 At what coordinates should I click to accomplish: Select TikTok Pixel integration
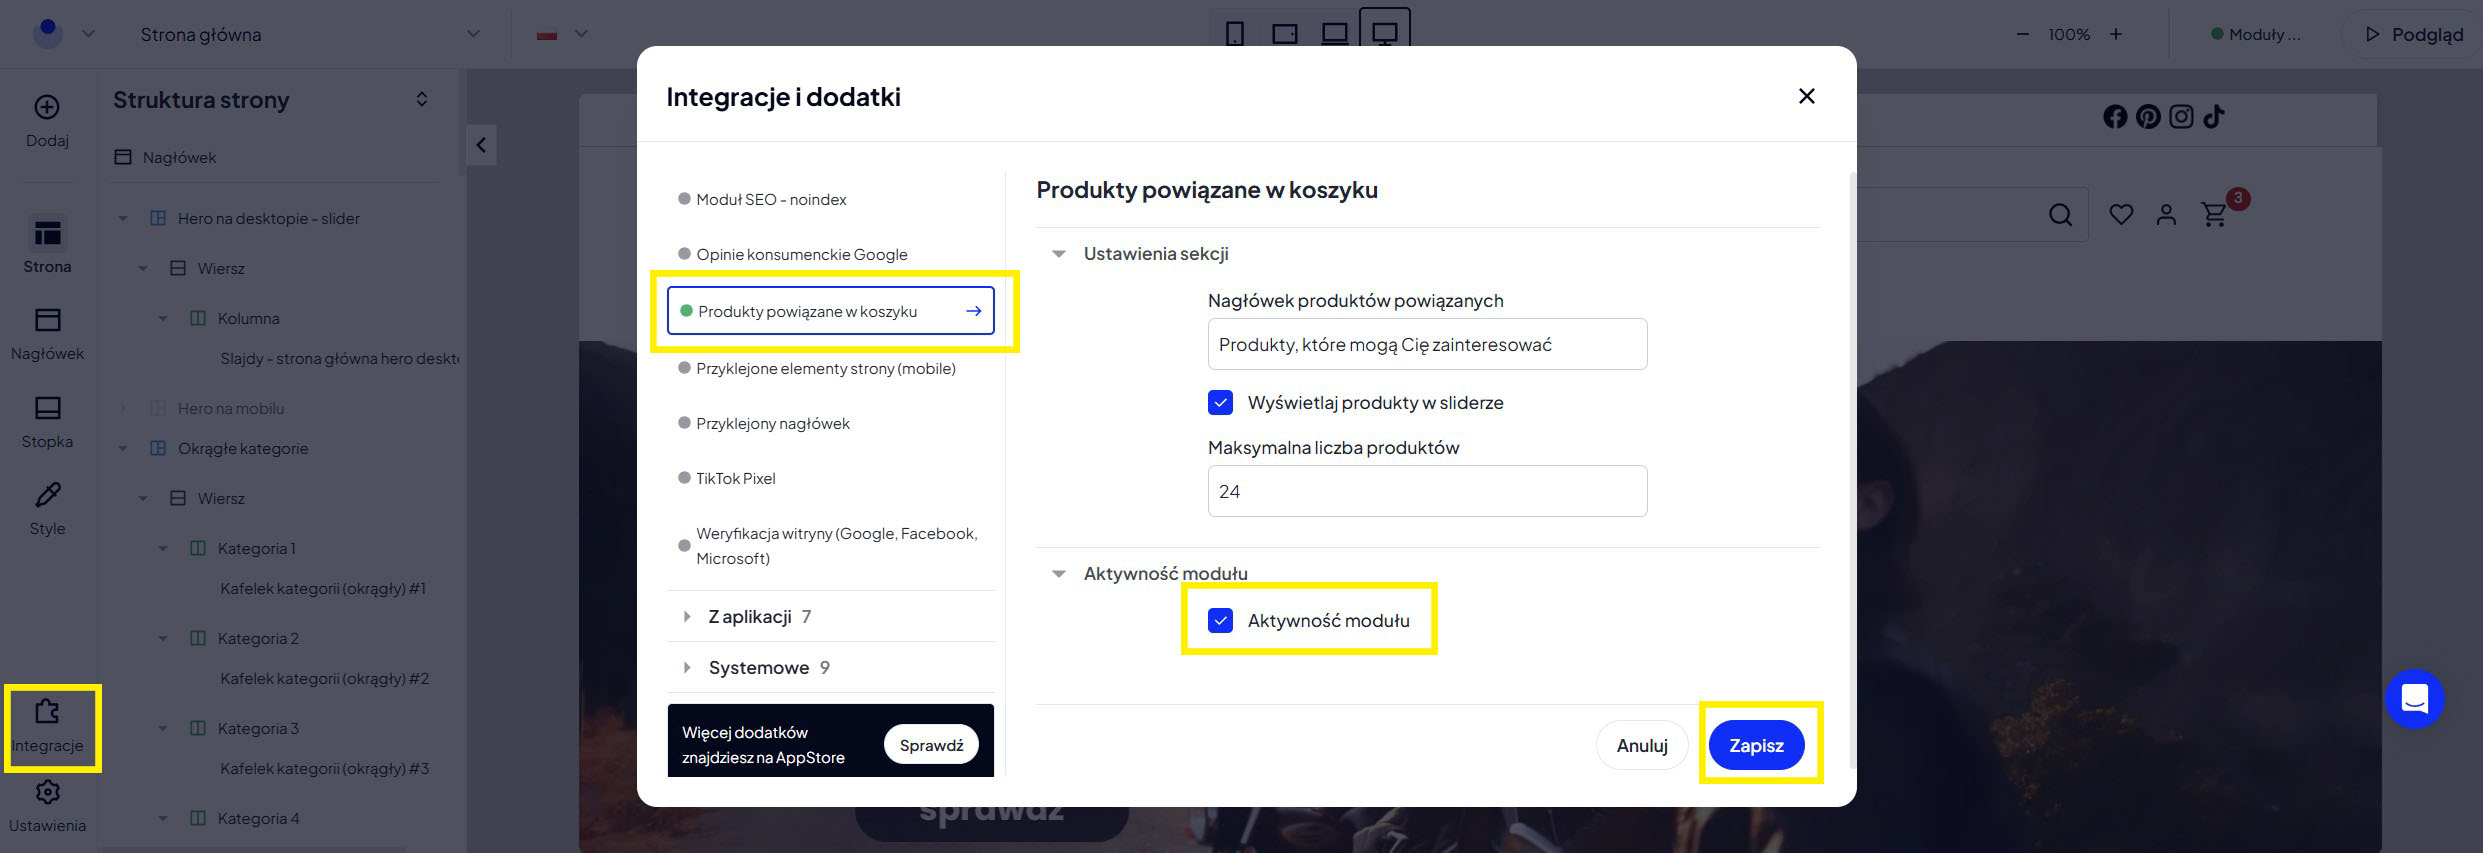[736, 479]
